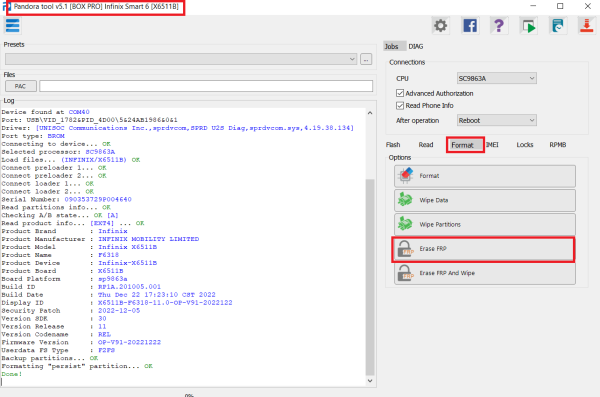Click serial number 090353729P004640 in log

pyautogui.click(x=98, y=199)
